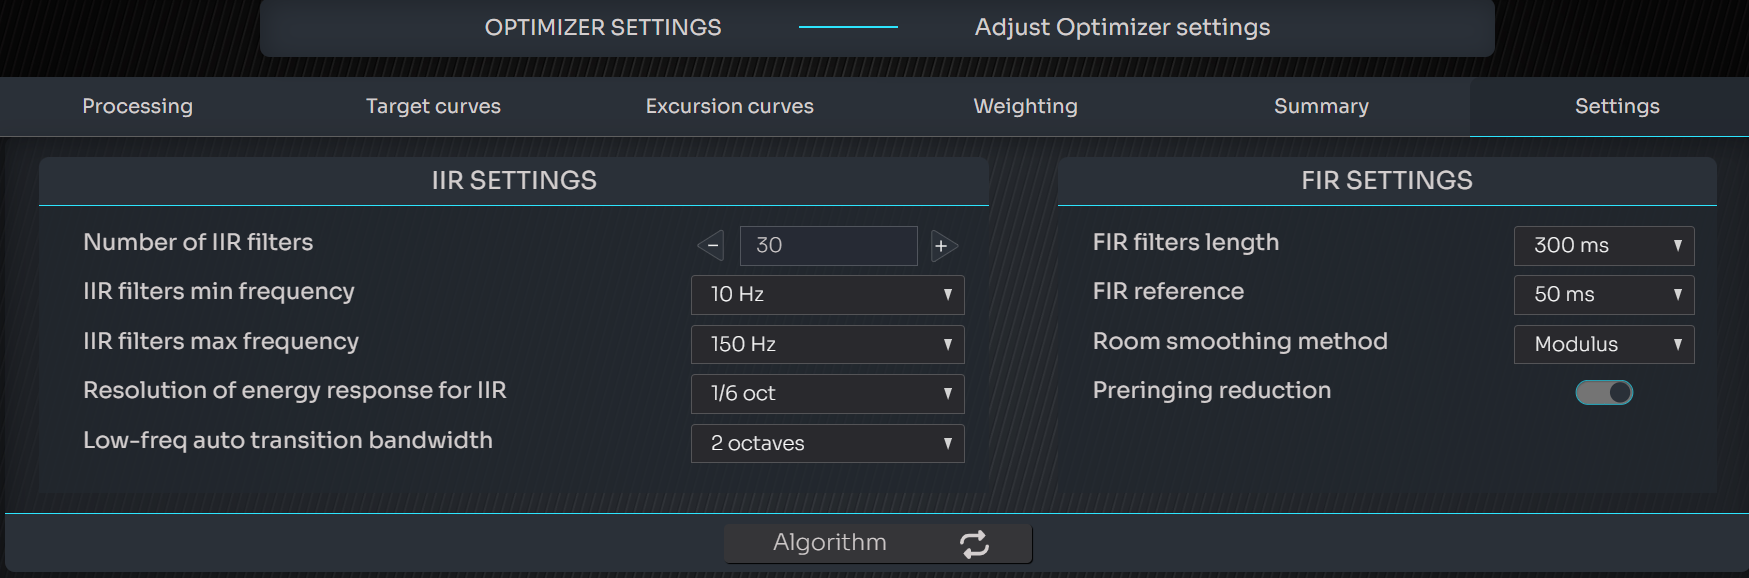The width and height of the screenshot is (1749, 578).
Task: Click the Algorithm swap arrows icon
Action: click(974, 543)
